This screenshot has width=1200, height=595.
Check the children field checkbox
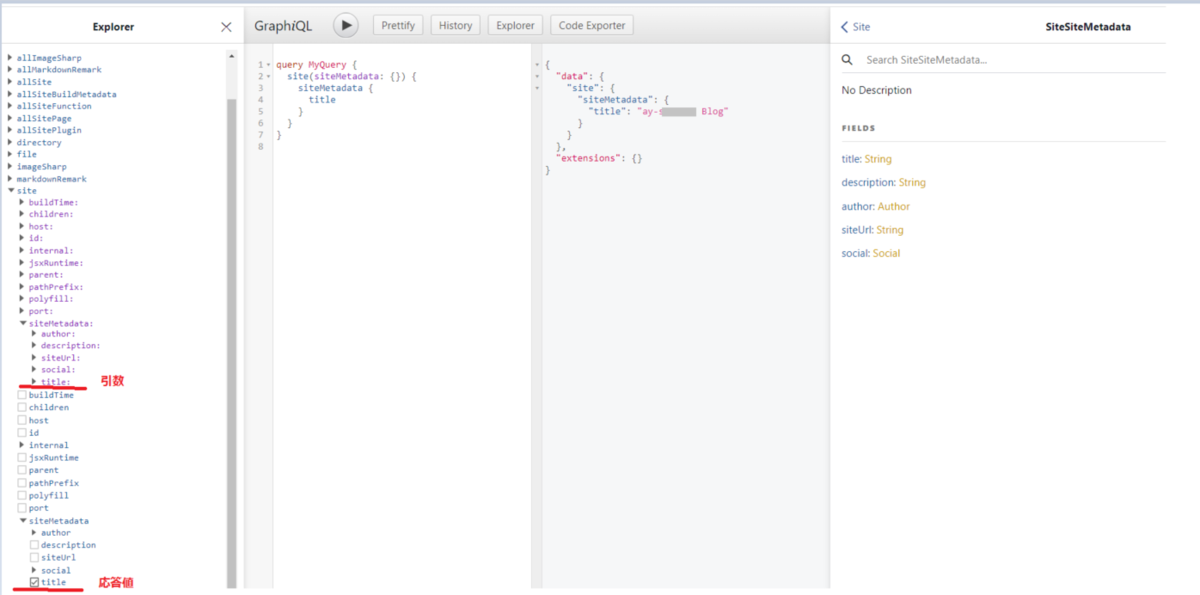pos(22,408)
